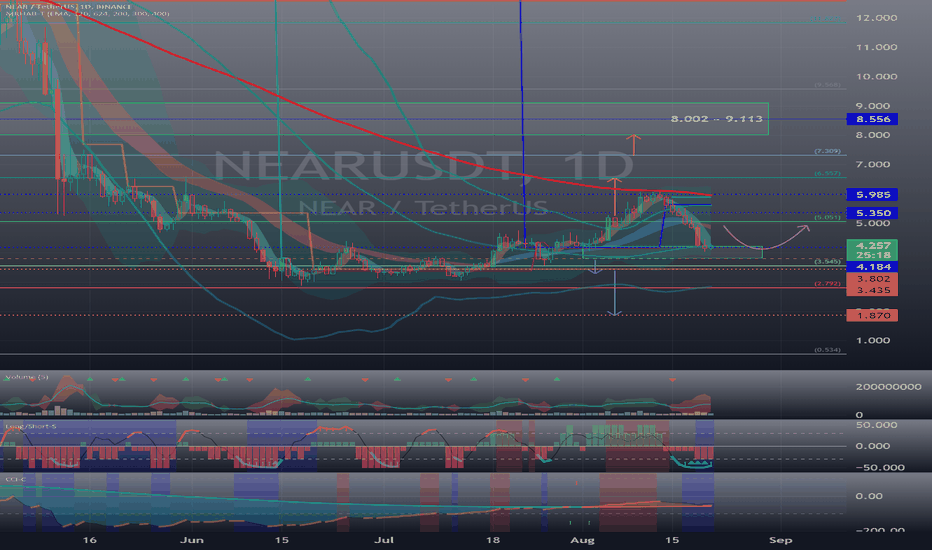
Task: Click the Sep date on time axis
Action: [x=780, y=540]
